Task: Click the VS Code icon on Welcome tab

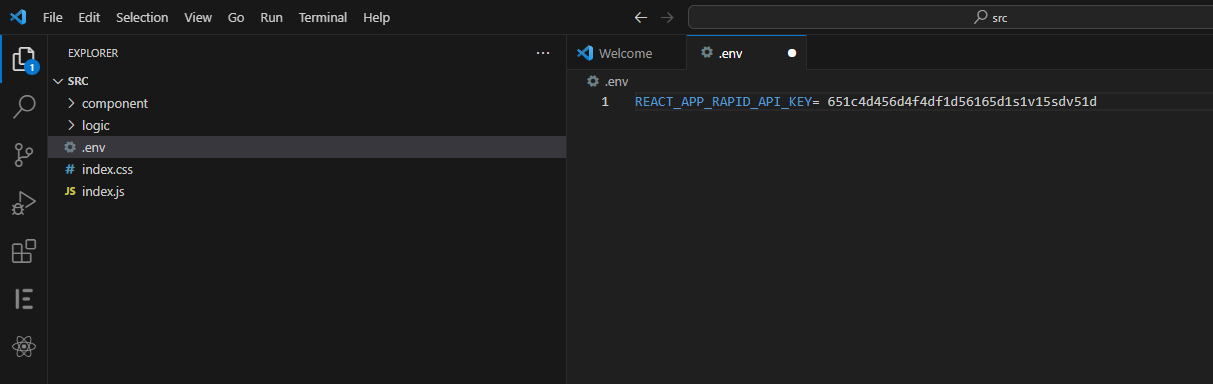Action: (586, 53)
